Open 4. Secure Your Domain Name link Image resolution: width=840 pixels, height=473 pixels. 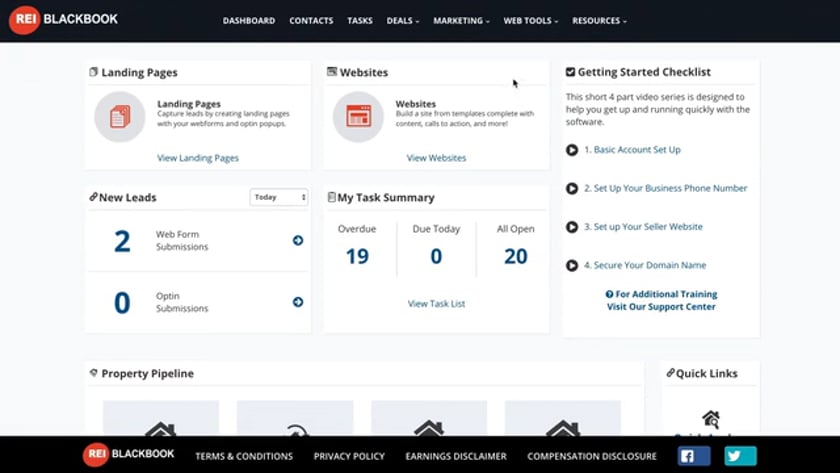point(645,266)
